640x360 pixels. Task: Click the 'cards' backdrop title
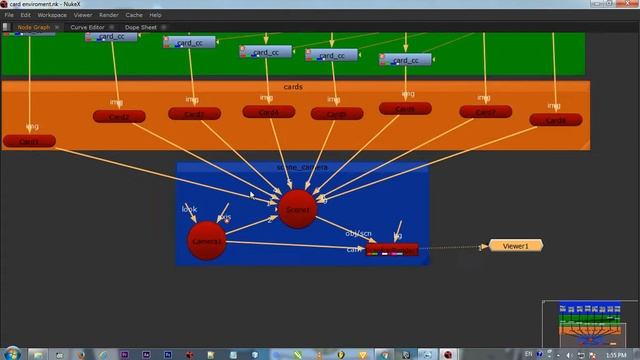coord(293,87)
